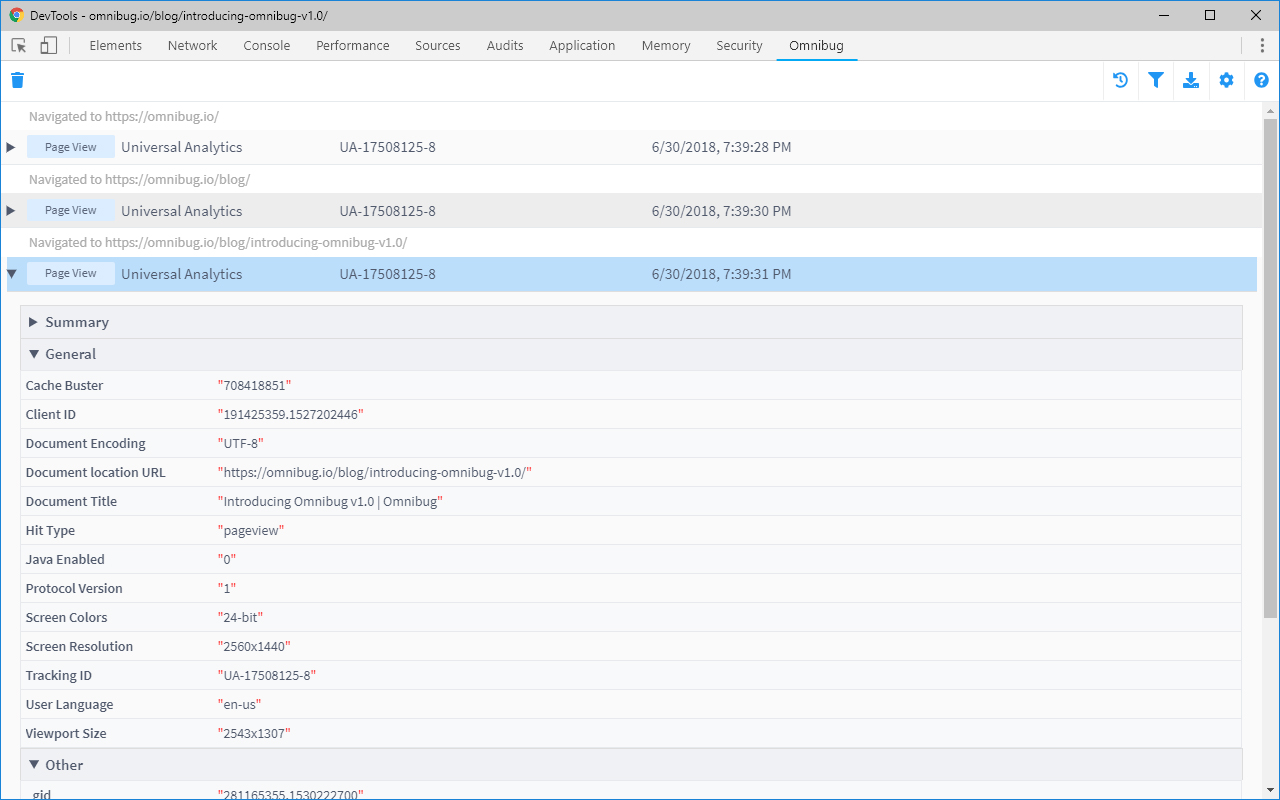Open the Console tab
1280x800 pixels.
(266, 45)
